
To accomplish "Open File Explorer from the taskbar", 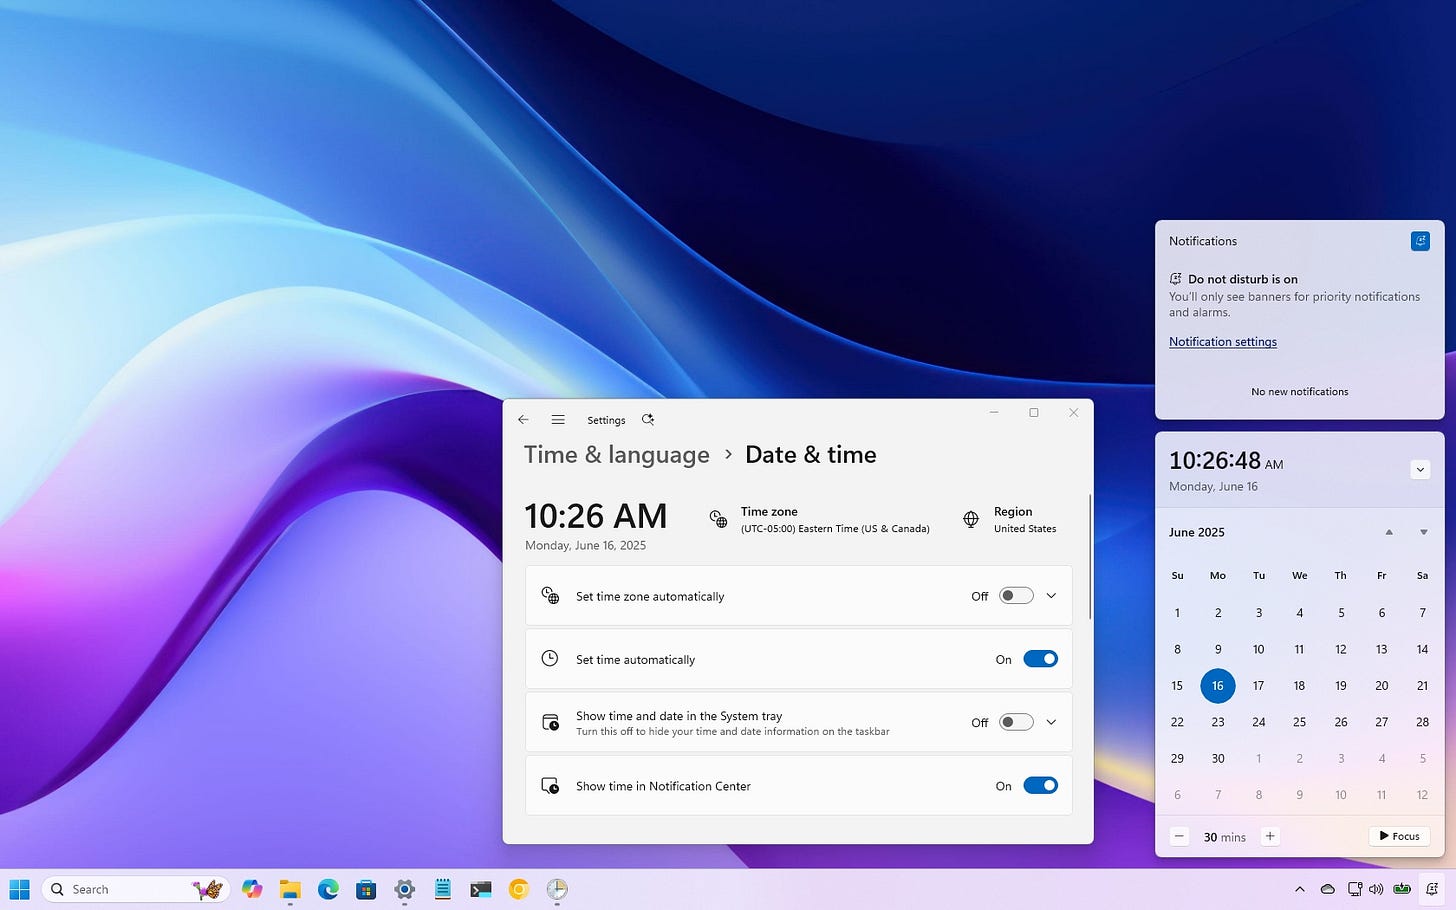I will pyautogui.click(x=290, y=889).
